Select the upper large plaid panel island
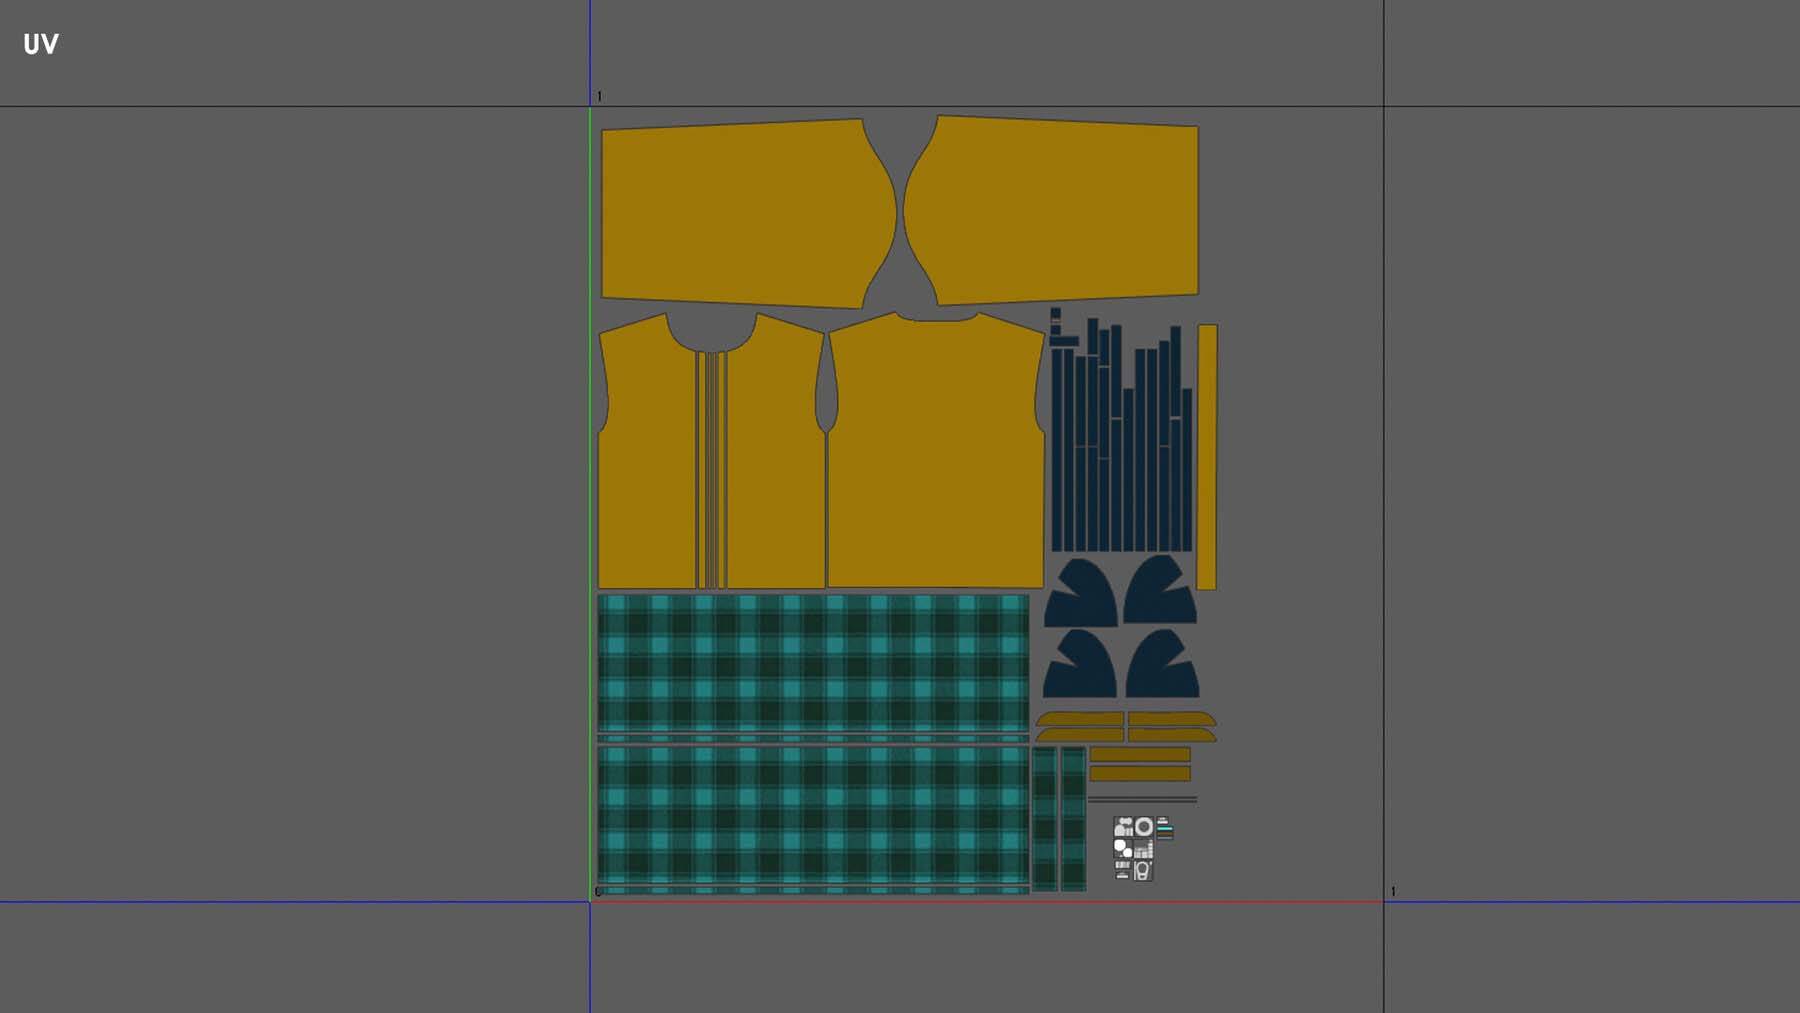This screenshot has height=1013, width=1800. [813, 664]
